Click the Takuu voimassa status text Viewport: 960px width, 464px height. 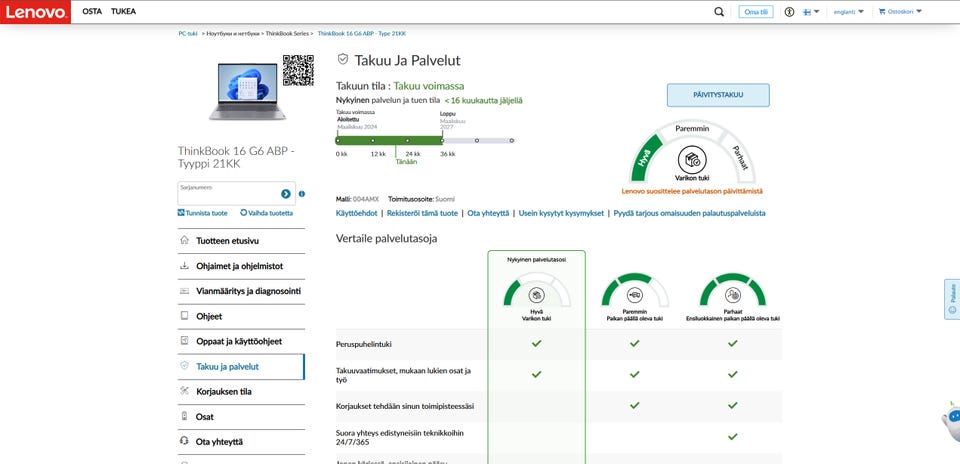click(429, 86)
